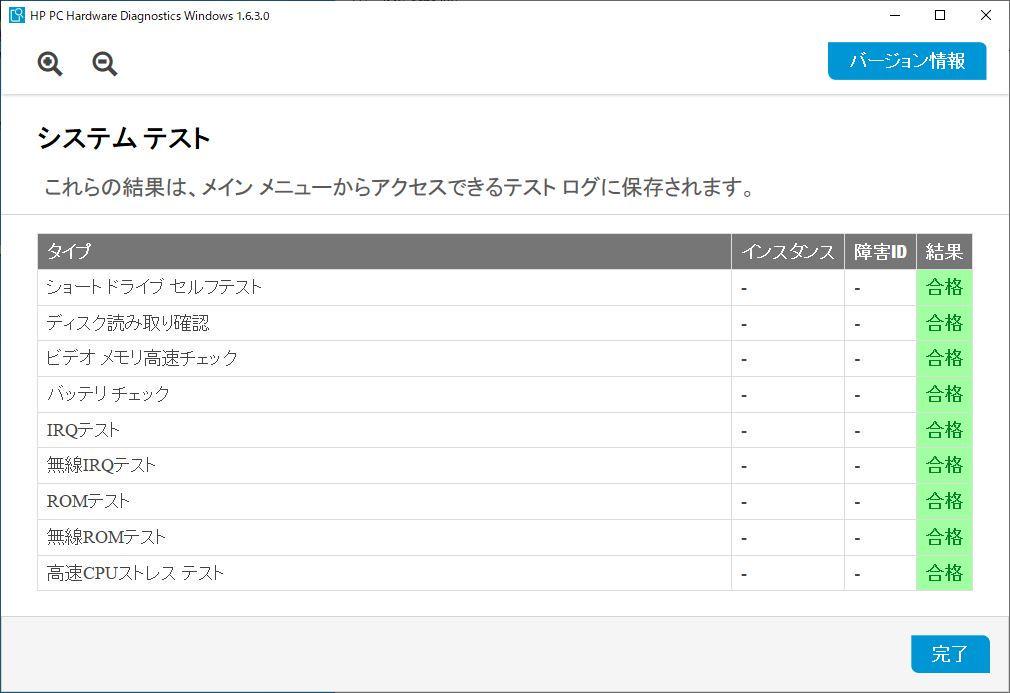Select the IRQテスト row name
Image resolution: width=1010 pixels, height=693 pixels.
83,430
